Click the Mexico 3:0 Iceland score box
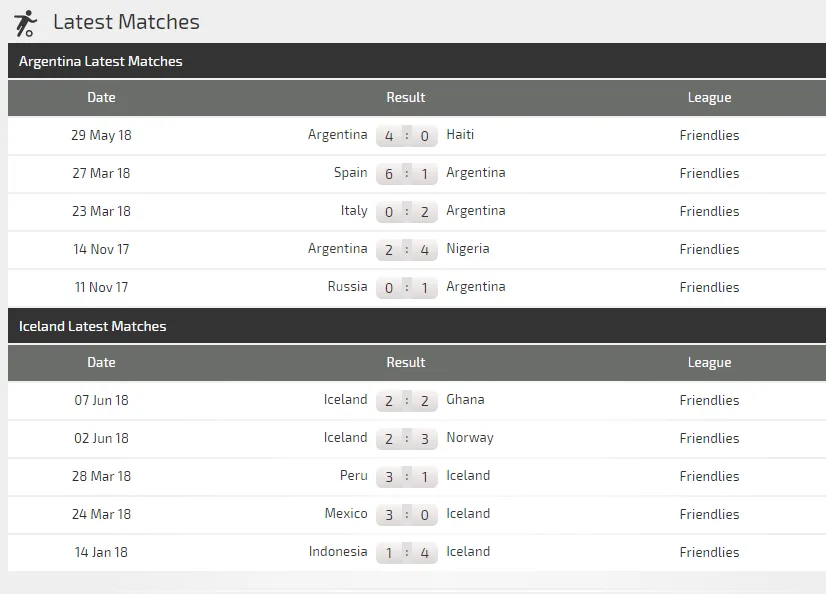 click(406, 515)
